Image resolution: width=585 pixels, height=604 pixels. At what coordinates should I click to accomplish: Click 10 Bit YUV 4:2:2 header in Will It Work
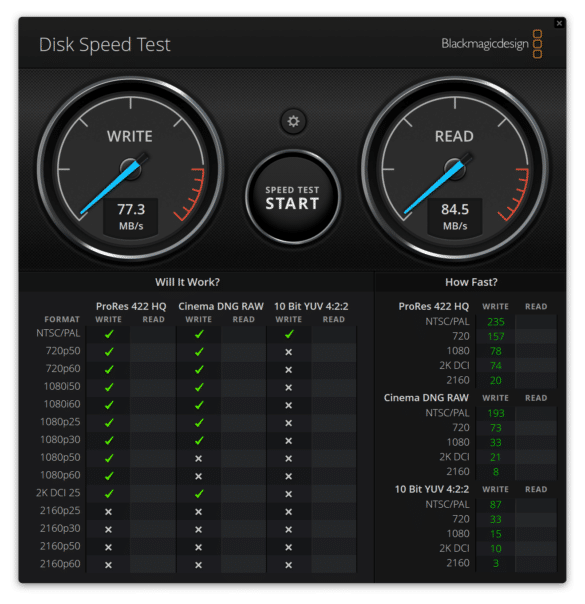[311, 306]
